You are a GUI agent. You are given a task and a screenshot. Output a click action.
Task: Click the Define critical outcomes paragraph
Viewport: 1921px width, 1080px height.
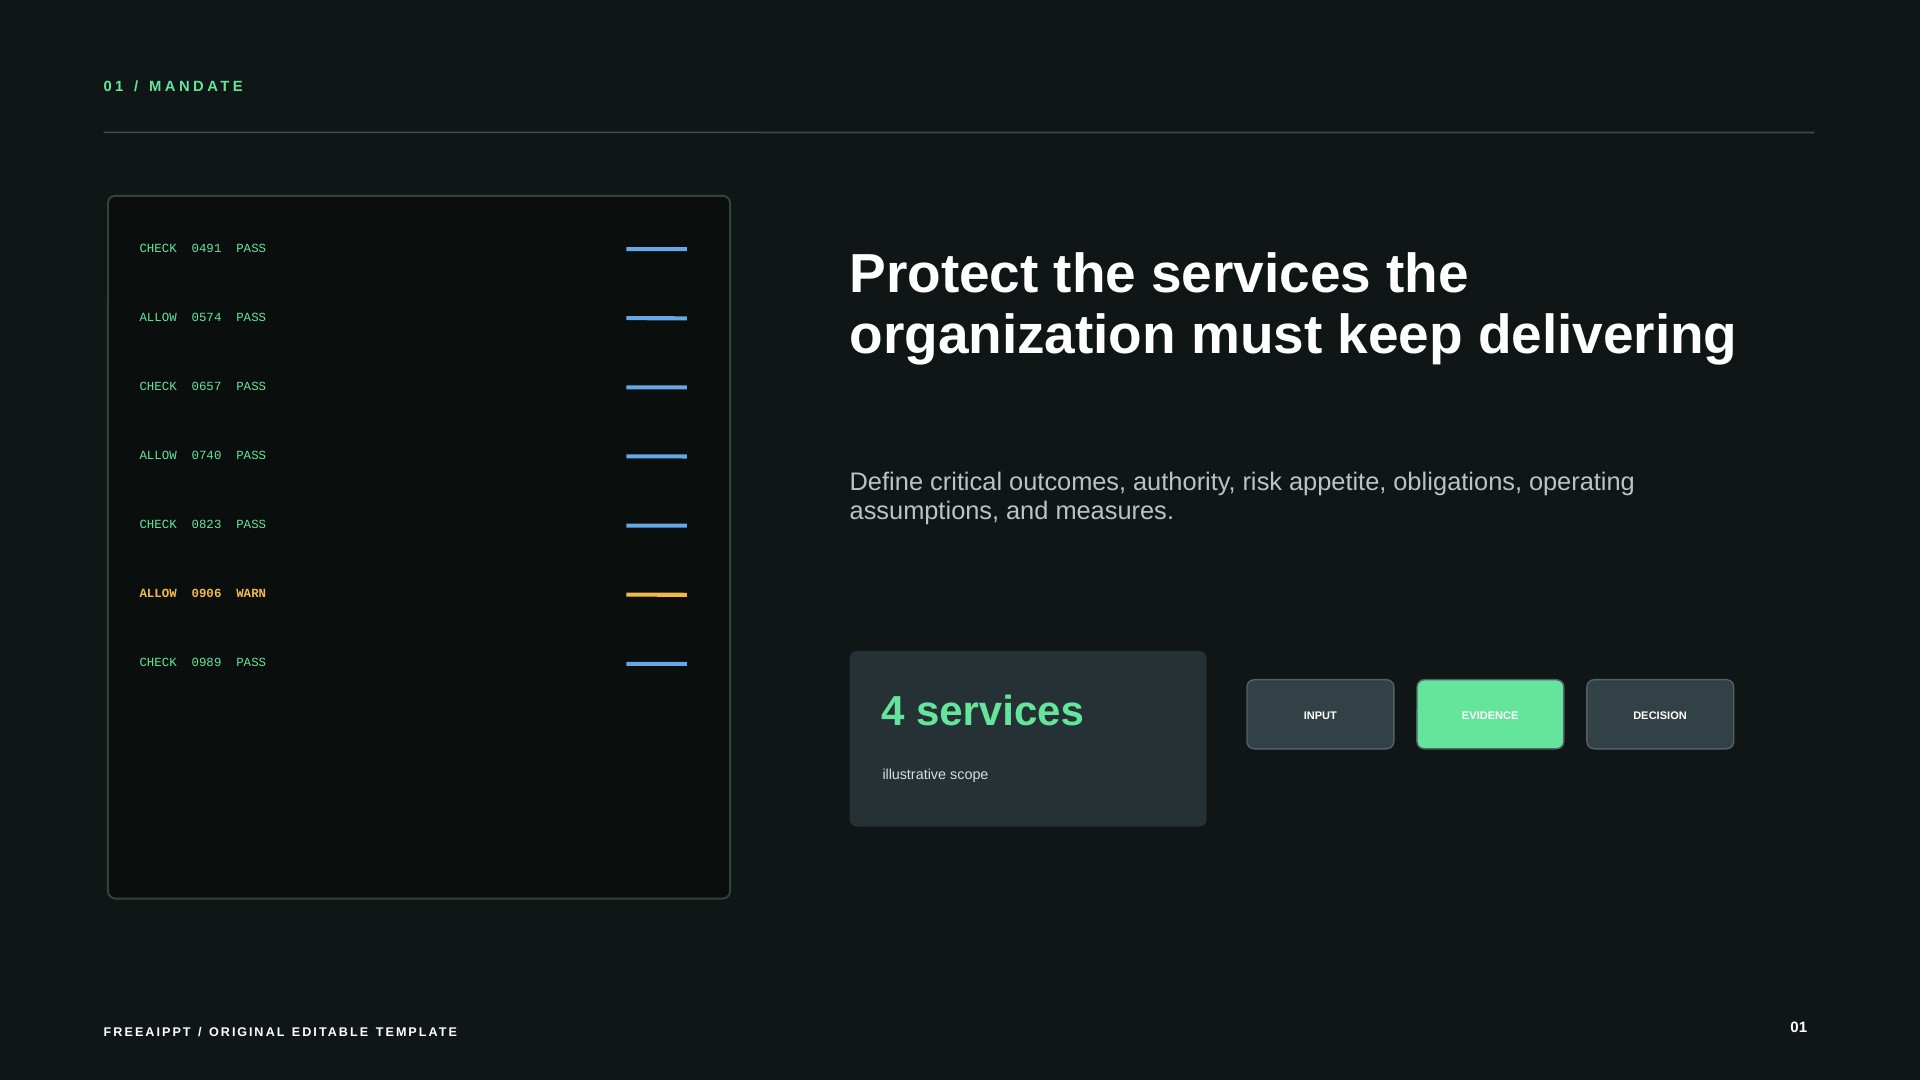(x=1241, y=496)
